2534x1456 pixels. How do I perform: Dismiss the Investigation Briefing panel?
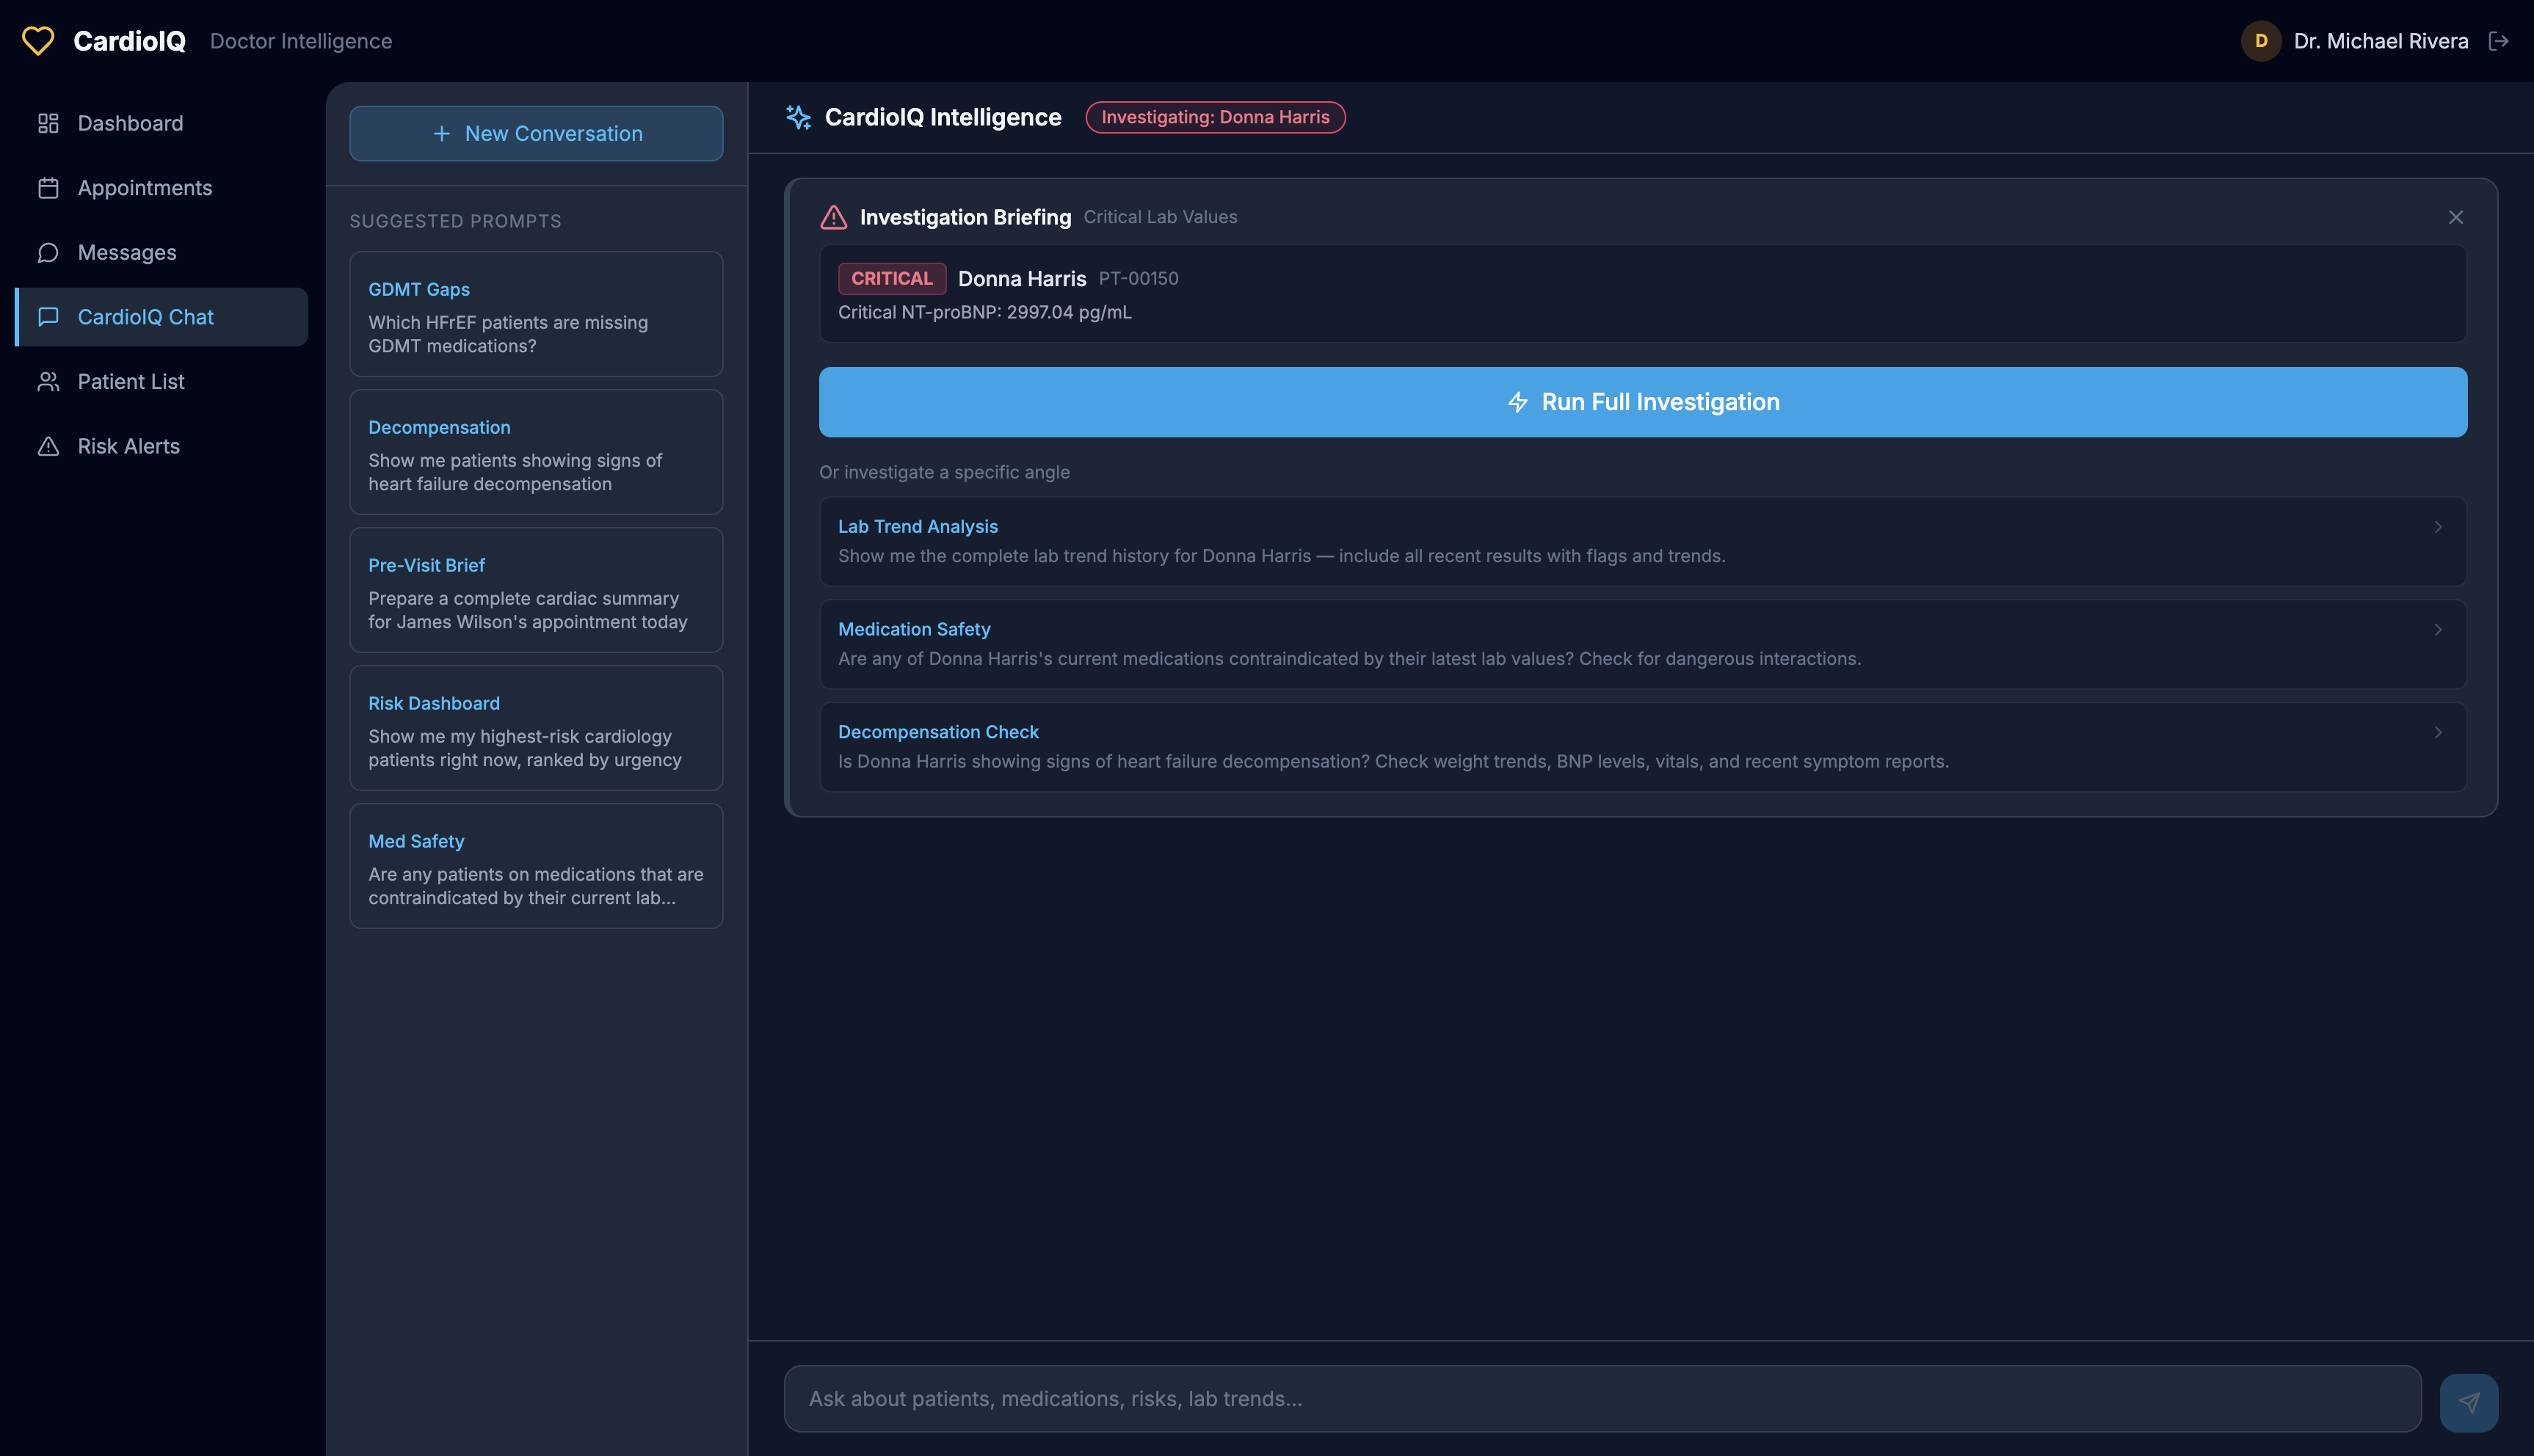2455,217
